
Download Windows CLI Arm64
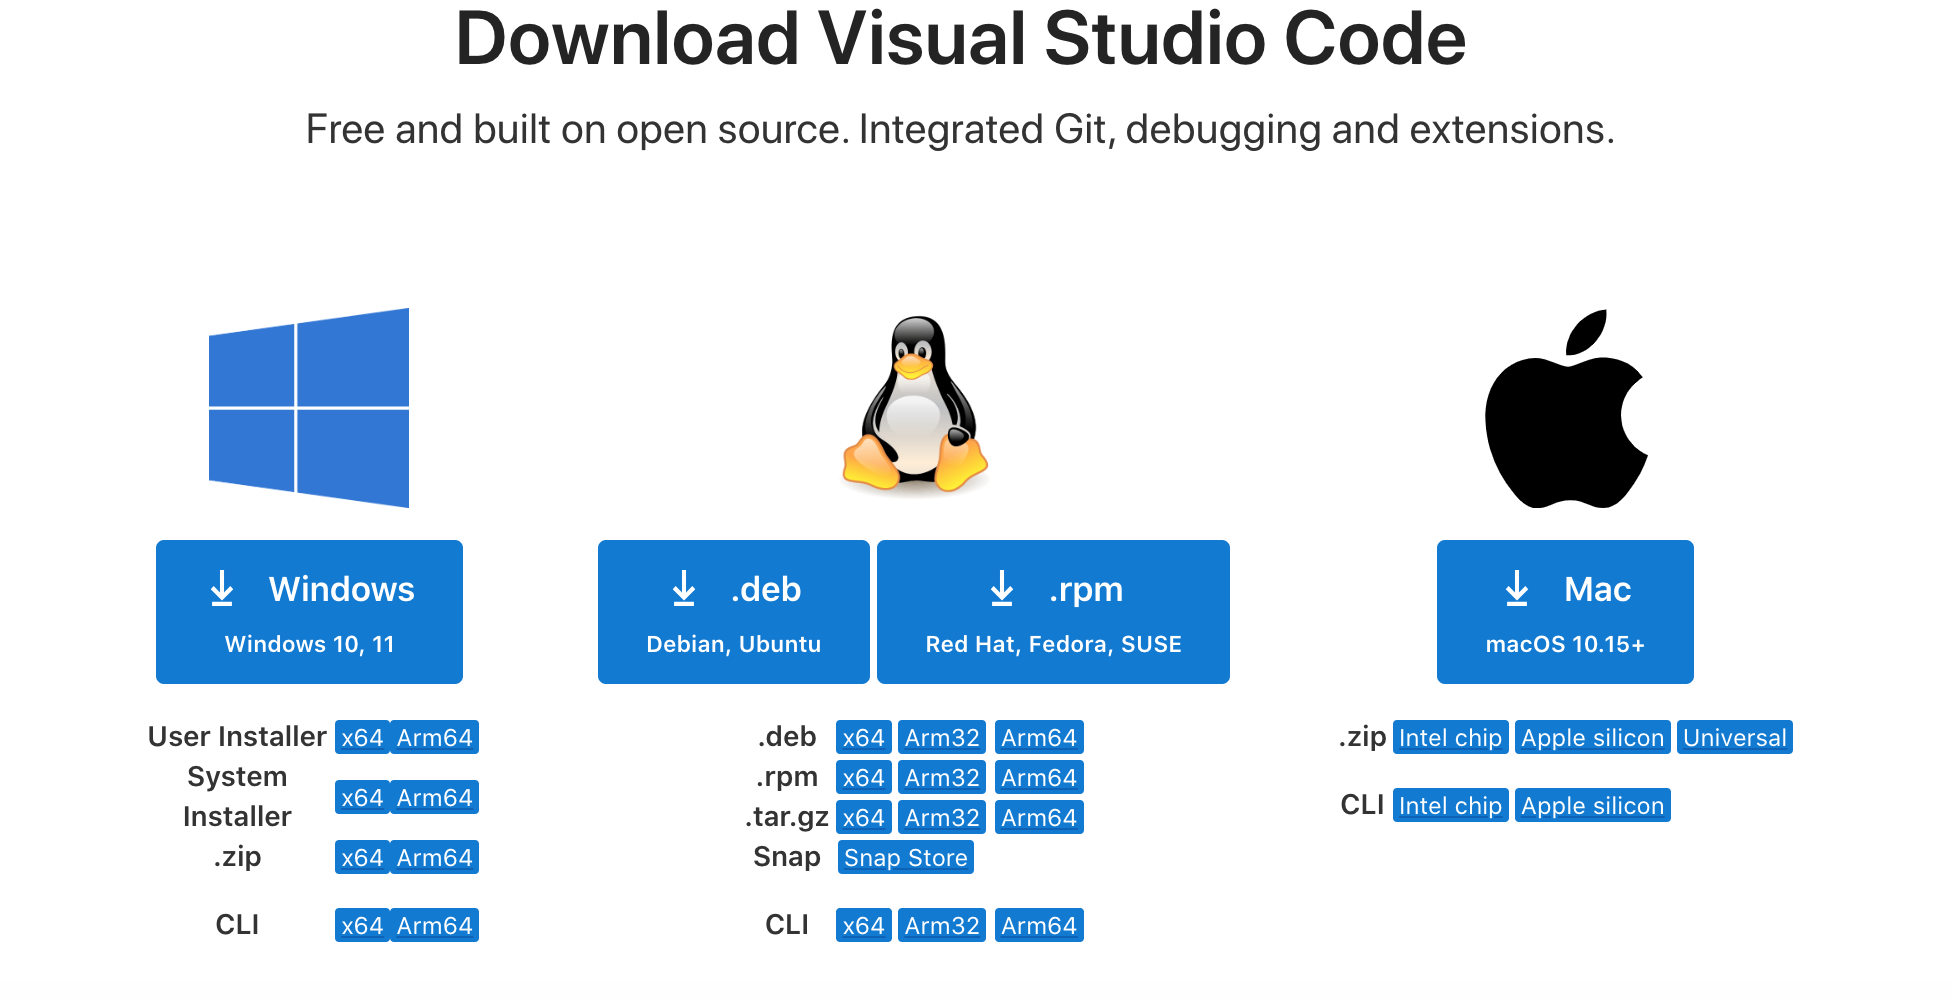434,925
